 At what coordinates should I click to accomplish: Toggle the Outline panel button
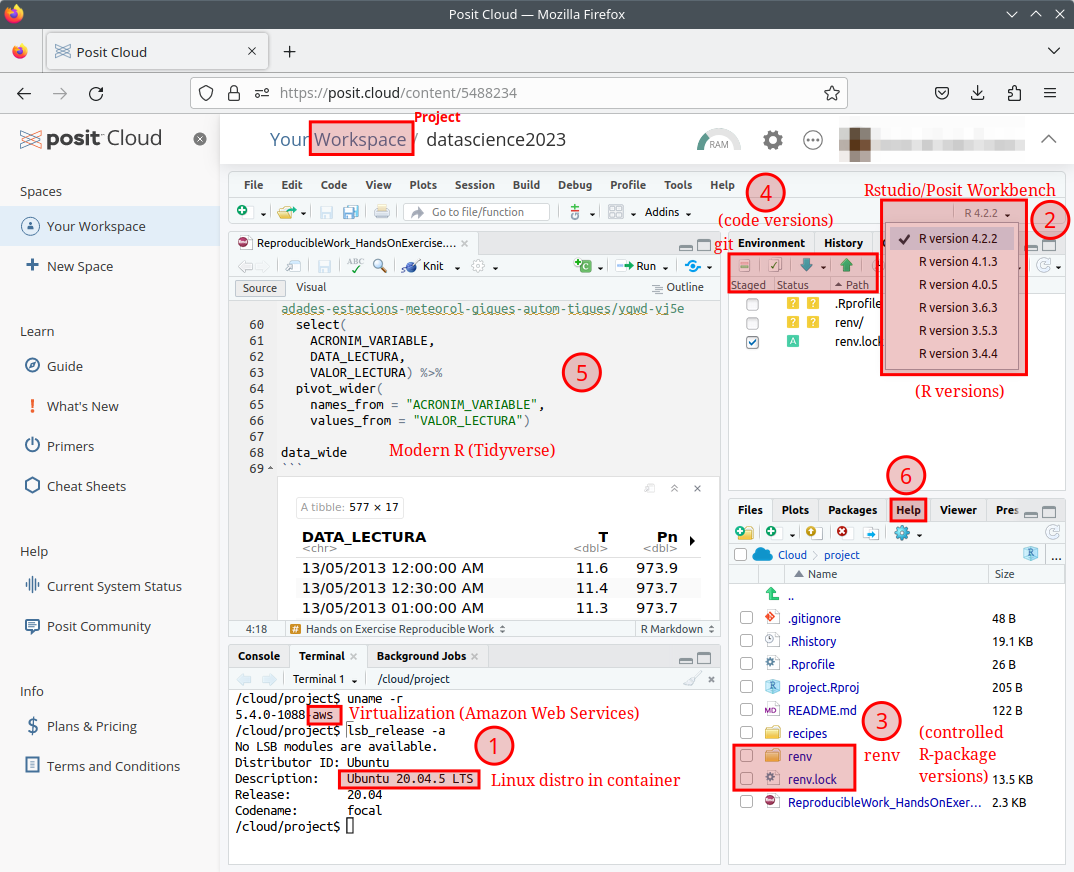click(x=677, y=288)
